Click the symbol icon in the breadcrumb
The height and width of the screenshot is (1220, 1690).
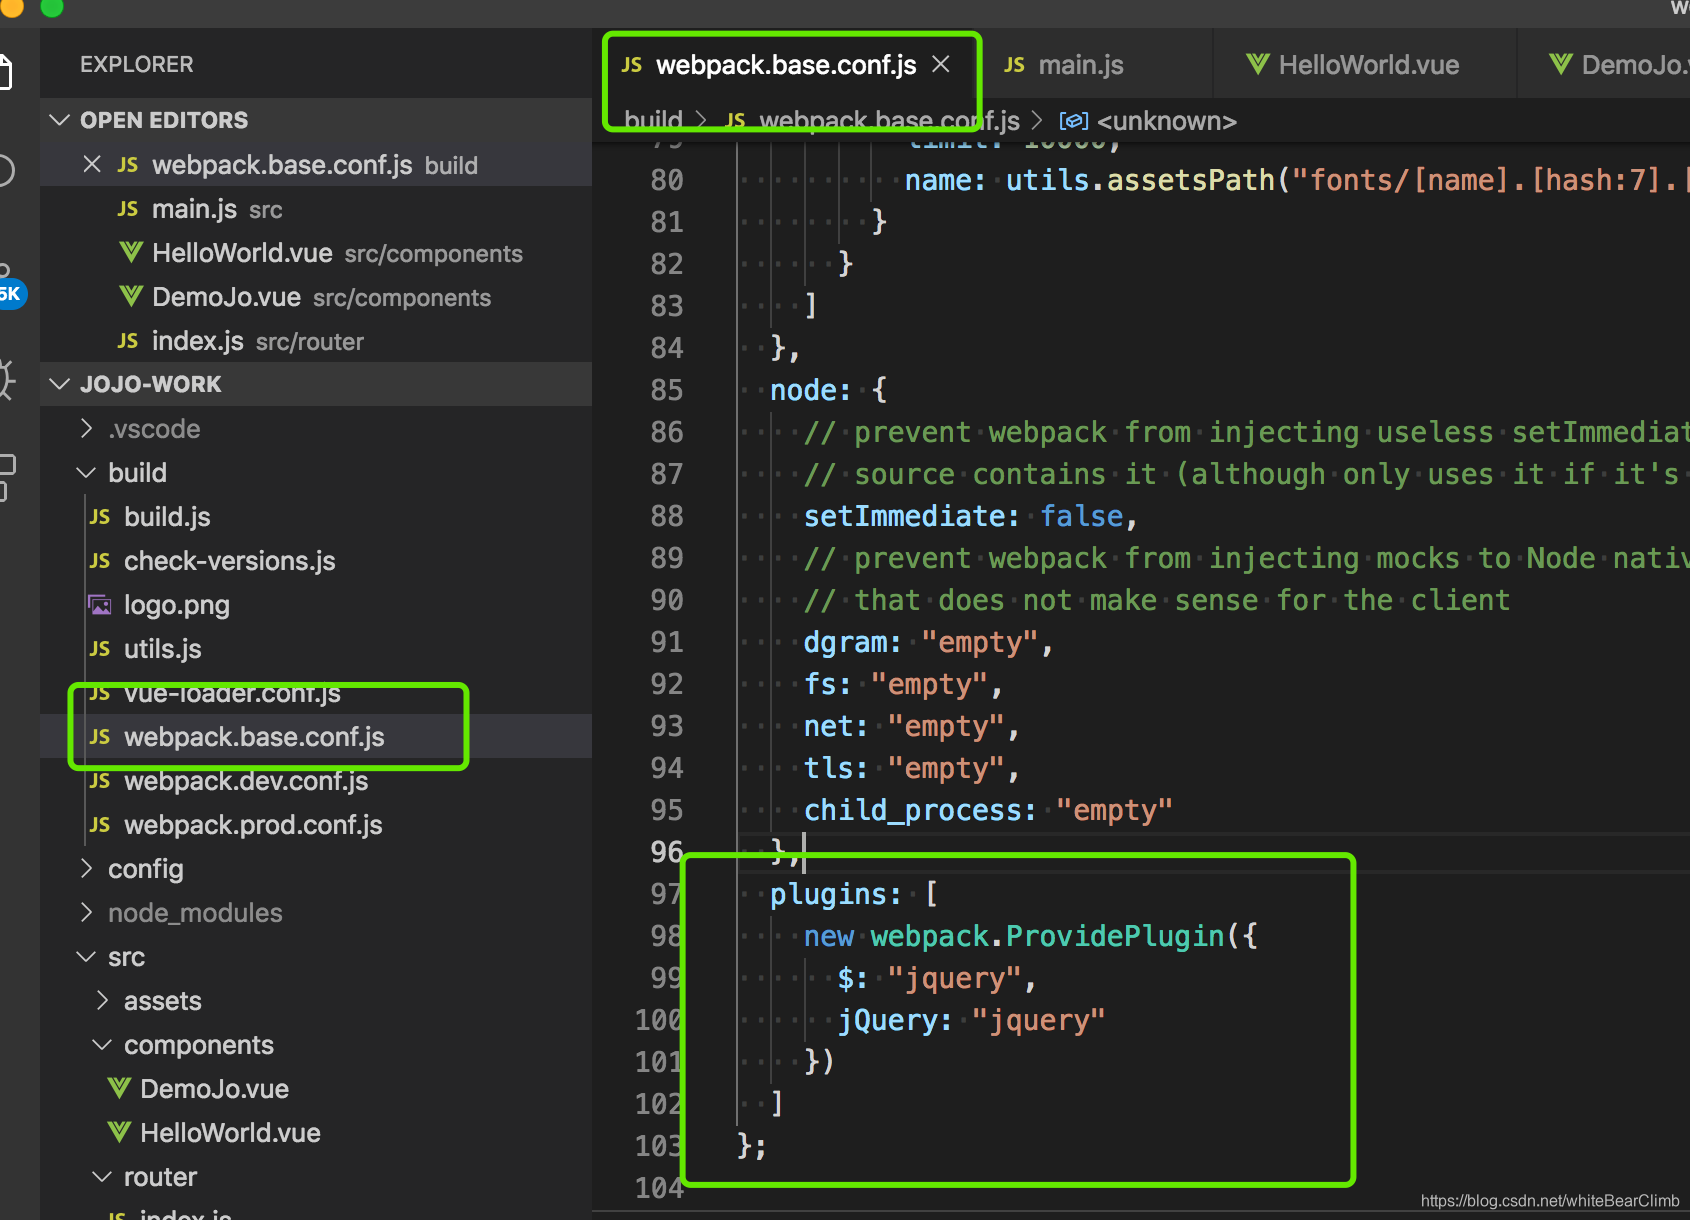(1074, 121)
